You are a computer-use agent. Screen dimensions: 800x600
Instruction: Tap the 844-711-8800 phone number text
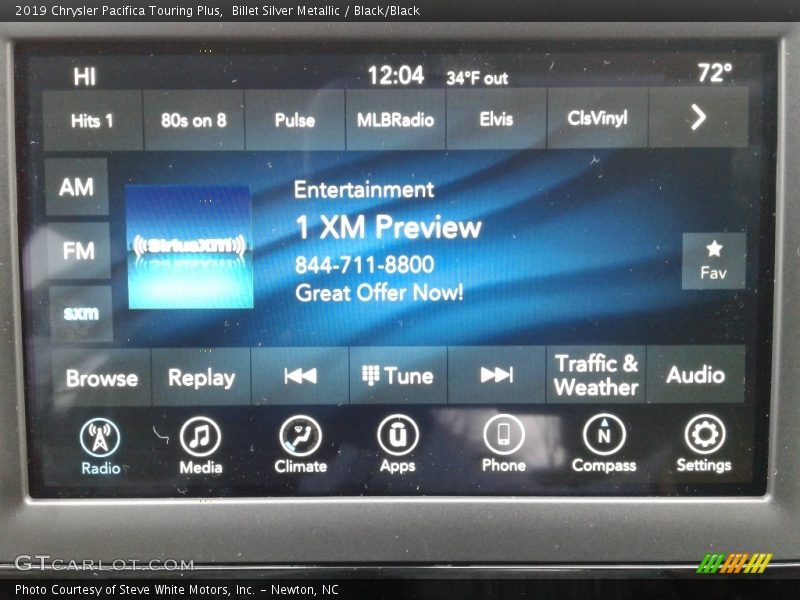click(x=364, y=264)
